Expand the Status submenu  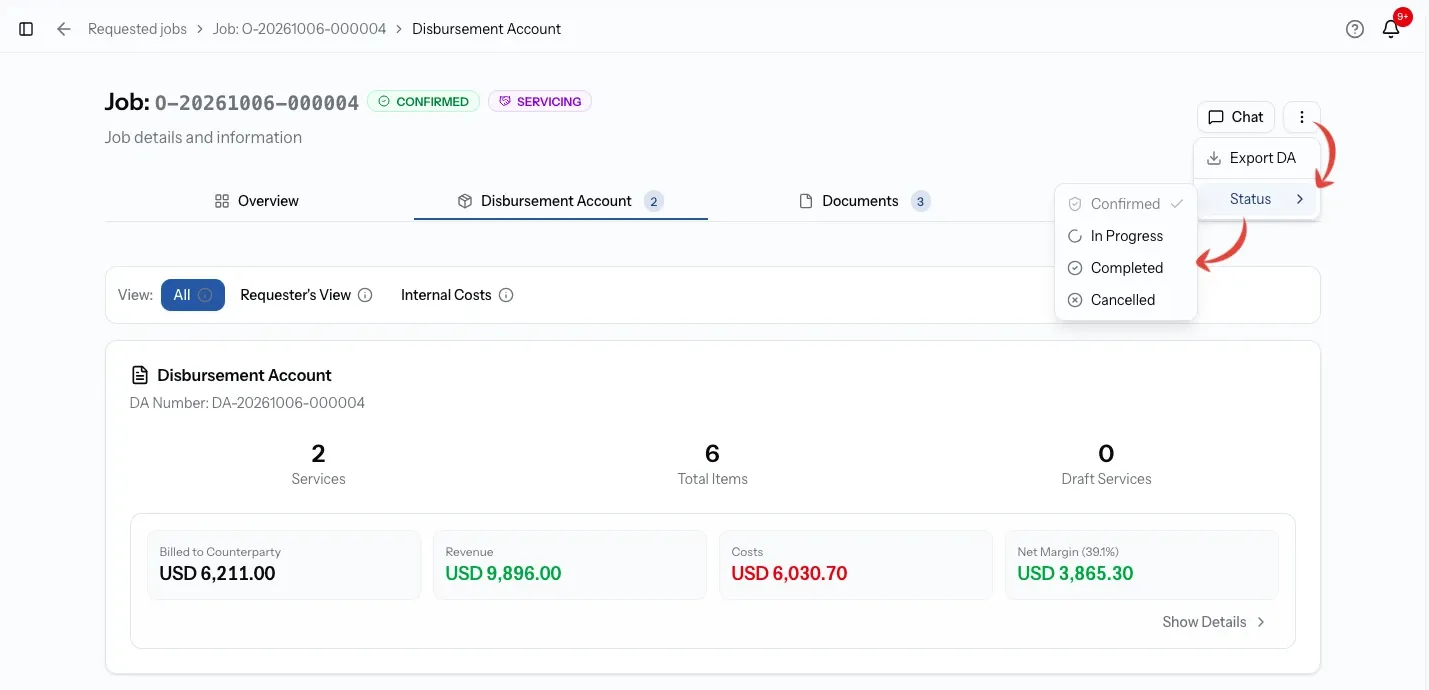(x=1257, y=199)
